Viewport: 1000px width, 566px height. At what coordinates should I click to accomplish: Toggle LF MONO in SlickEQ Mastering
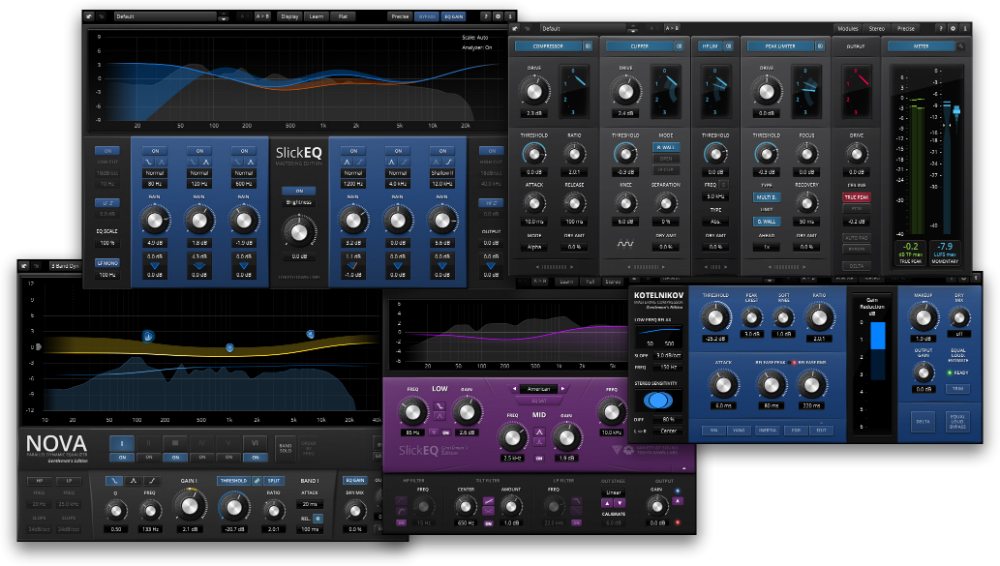coord(107,263)
